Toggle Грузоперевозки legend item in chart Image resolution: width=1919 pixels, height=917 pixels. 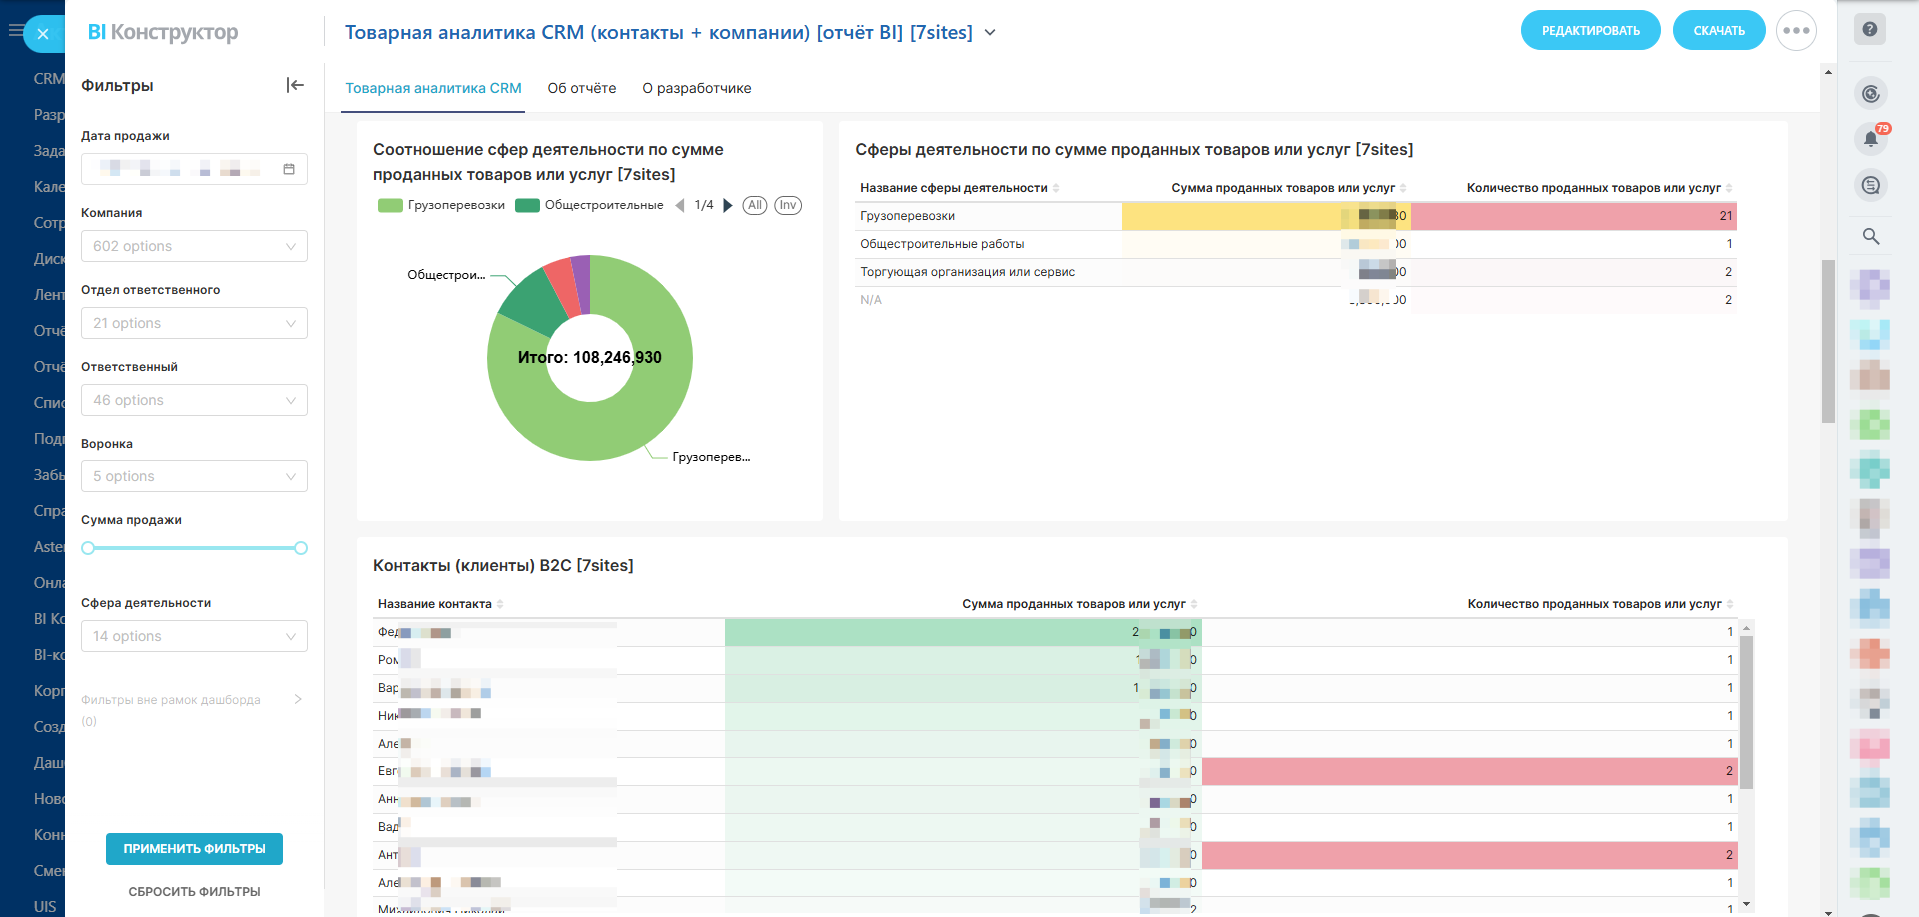pos(442,205)
